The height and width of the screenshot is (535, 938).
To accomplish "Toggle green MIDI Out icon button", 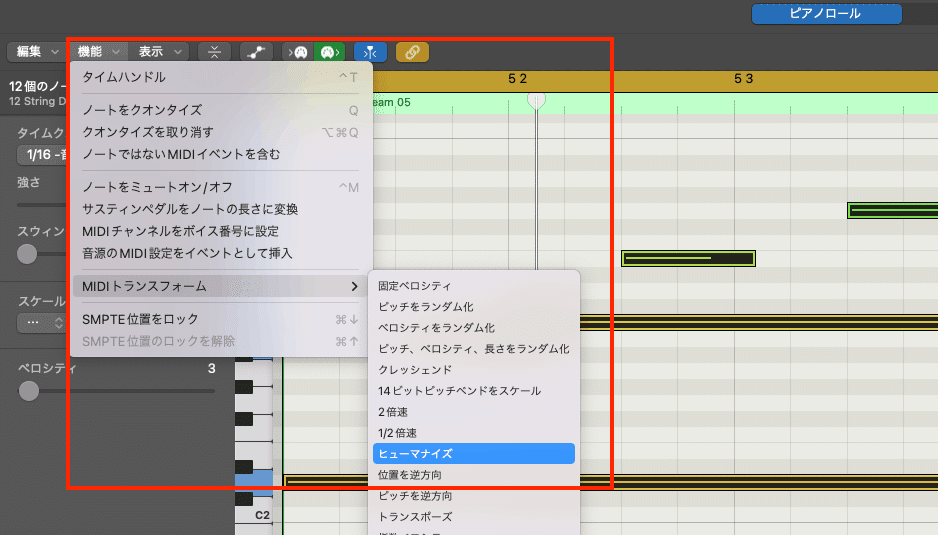I will [330, 52].
